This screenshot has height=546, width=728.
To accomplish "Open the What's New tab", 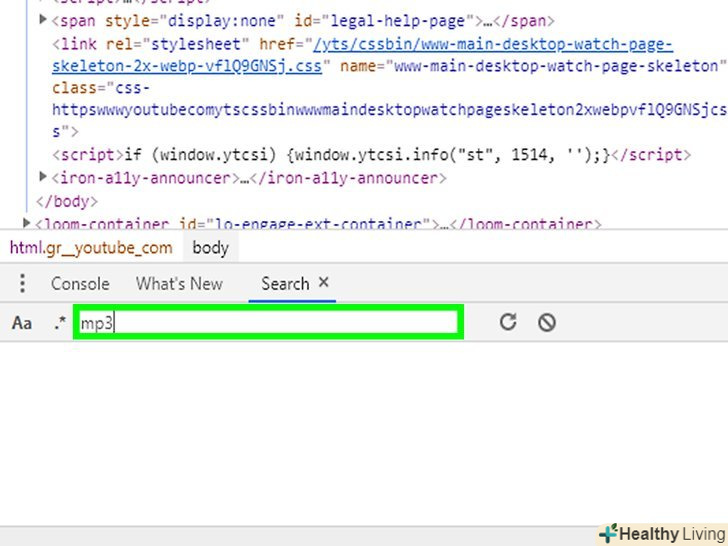I will tap(179, 284).
